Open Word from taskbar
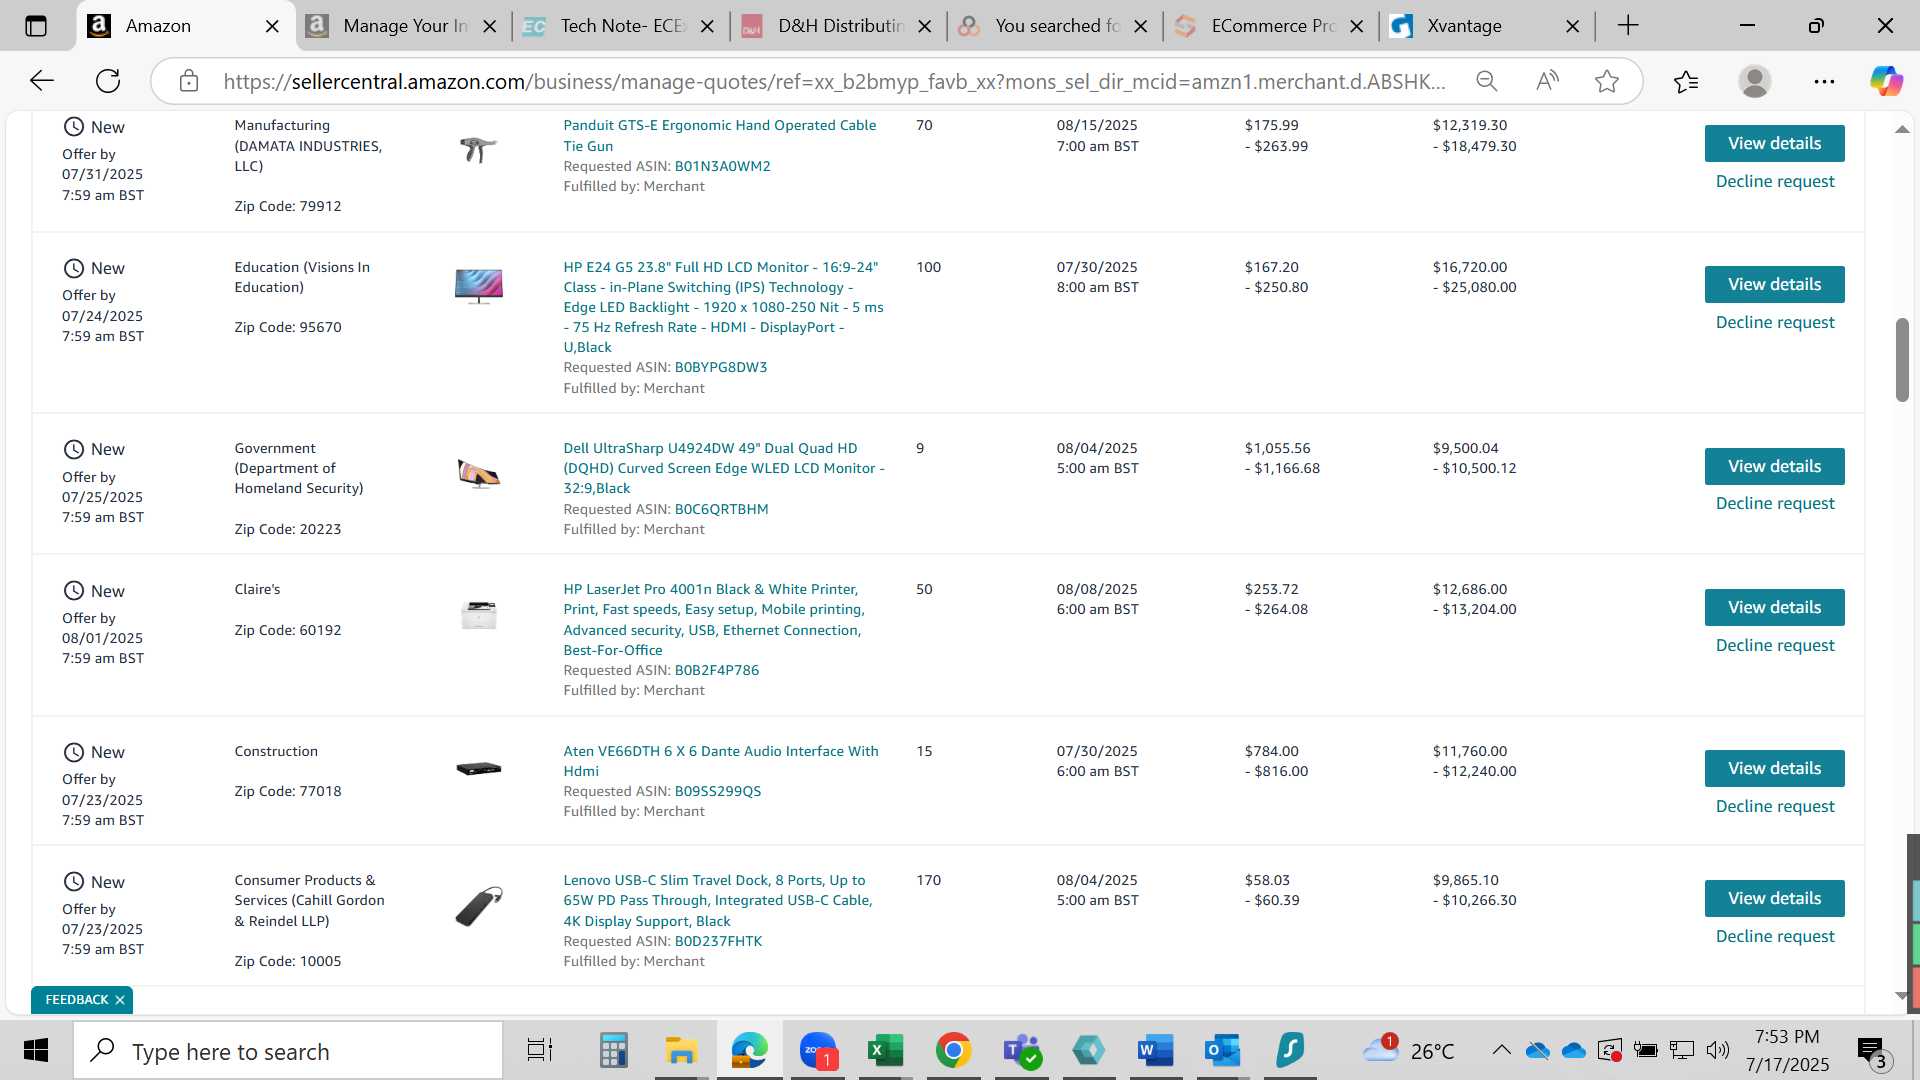This screenshot has width=1920, height=1080. [1157, 1051]
